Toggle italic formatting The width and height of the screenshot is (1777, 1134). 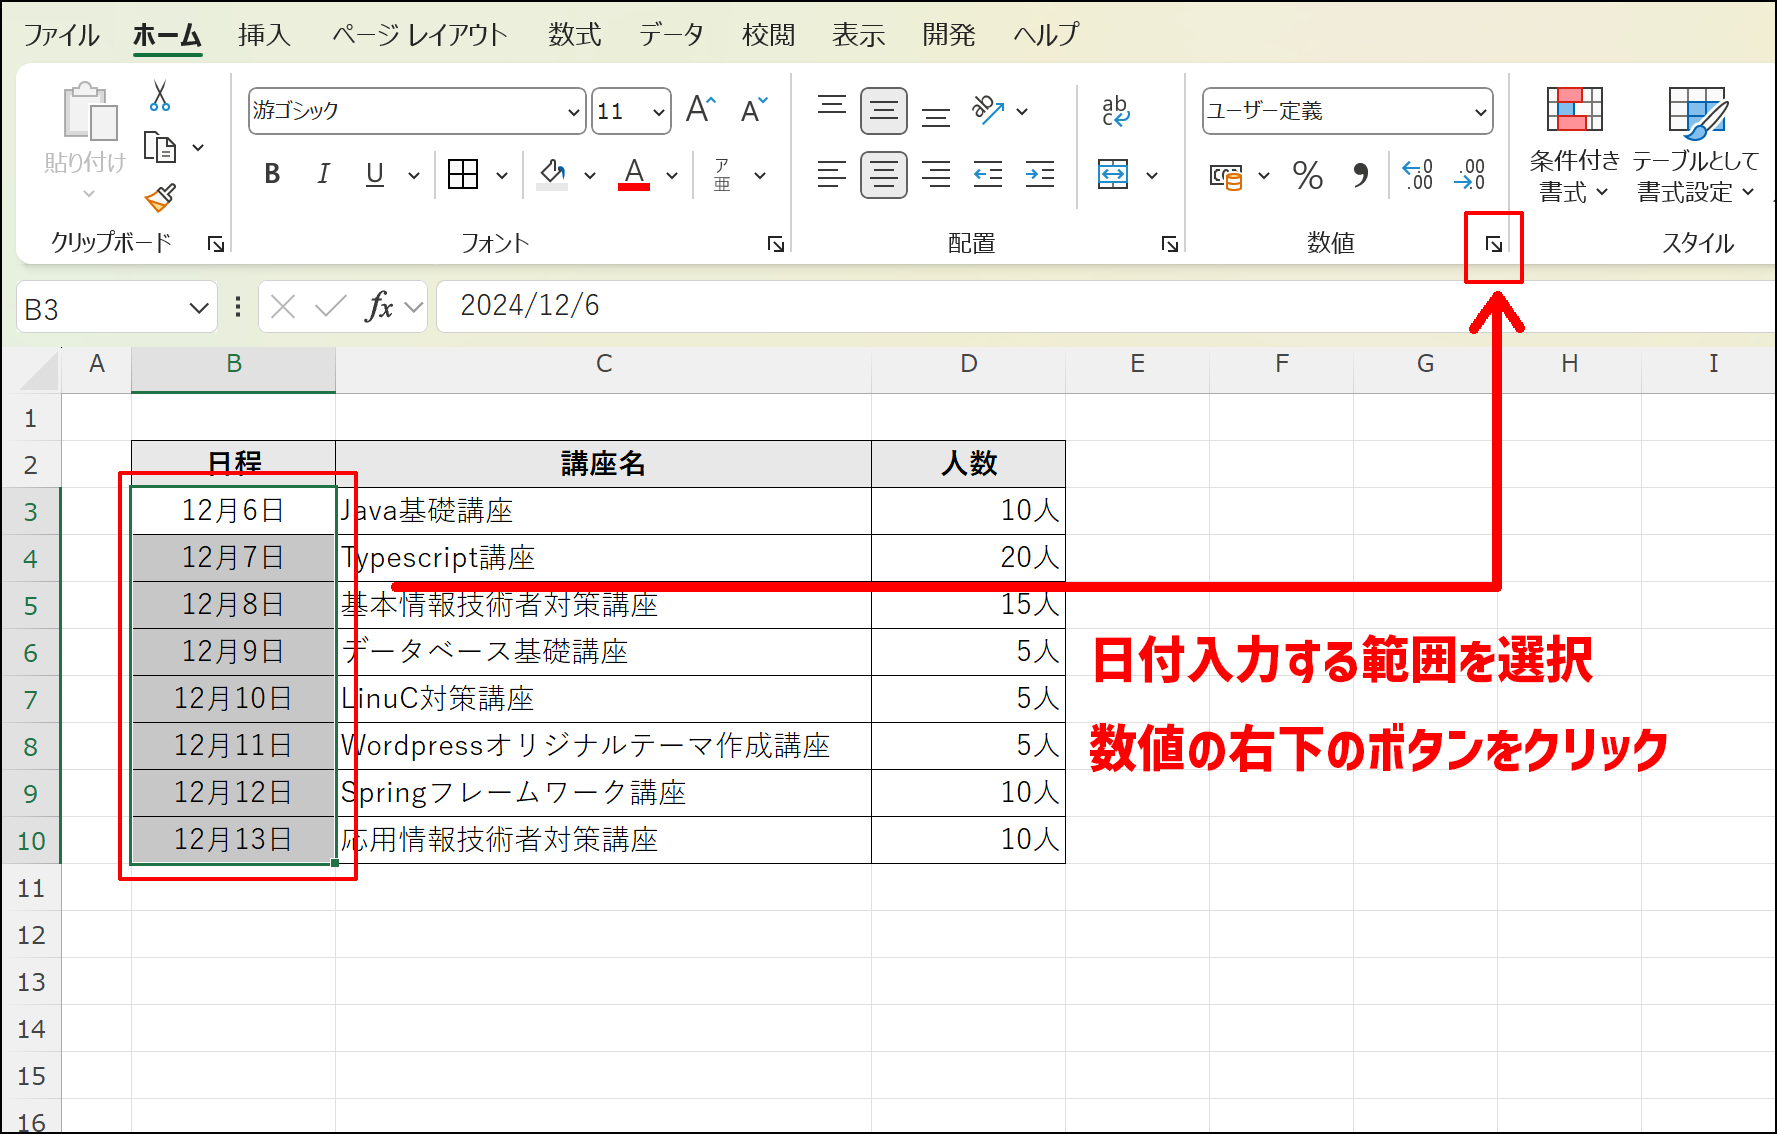click(322, 175)
